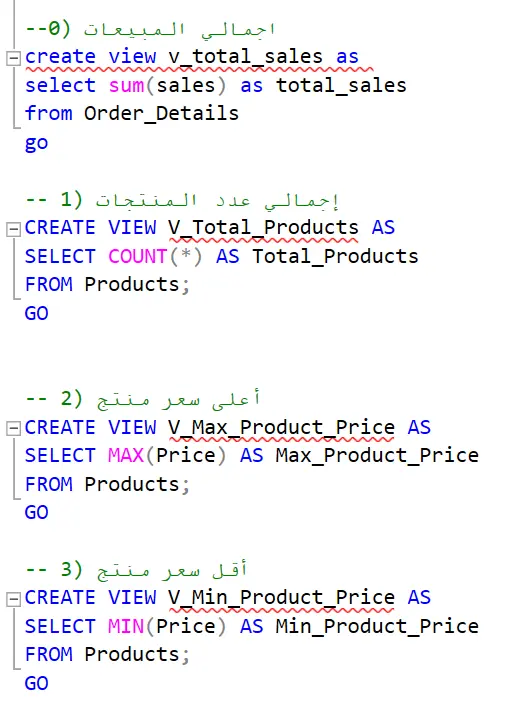The width and height of the screenshot is (526, 723).
Task: Click the Min_Product_Price column alias
Action: pyautogui.click(x=377, y=627)
